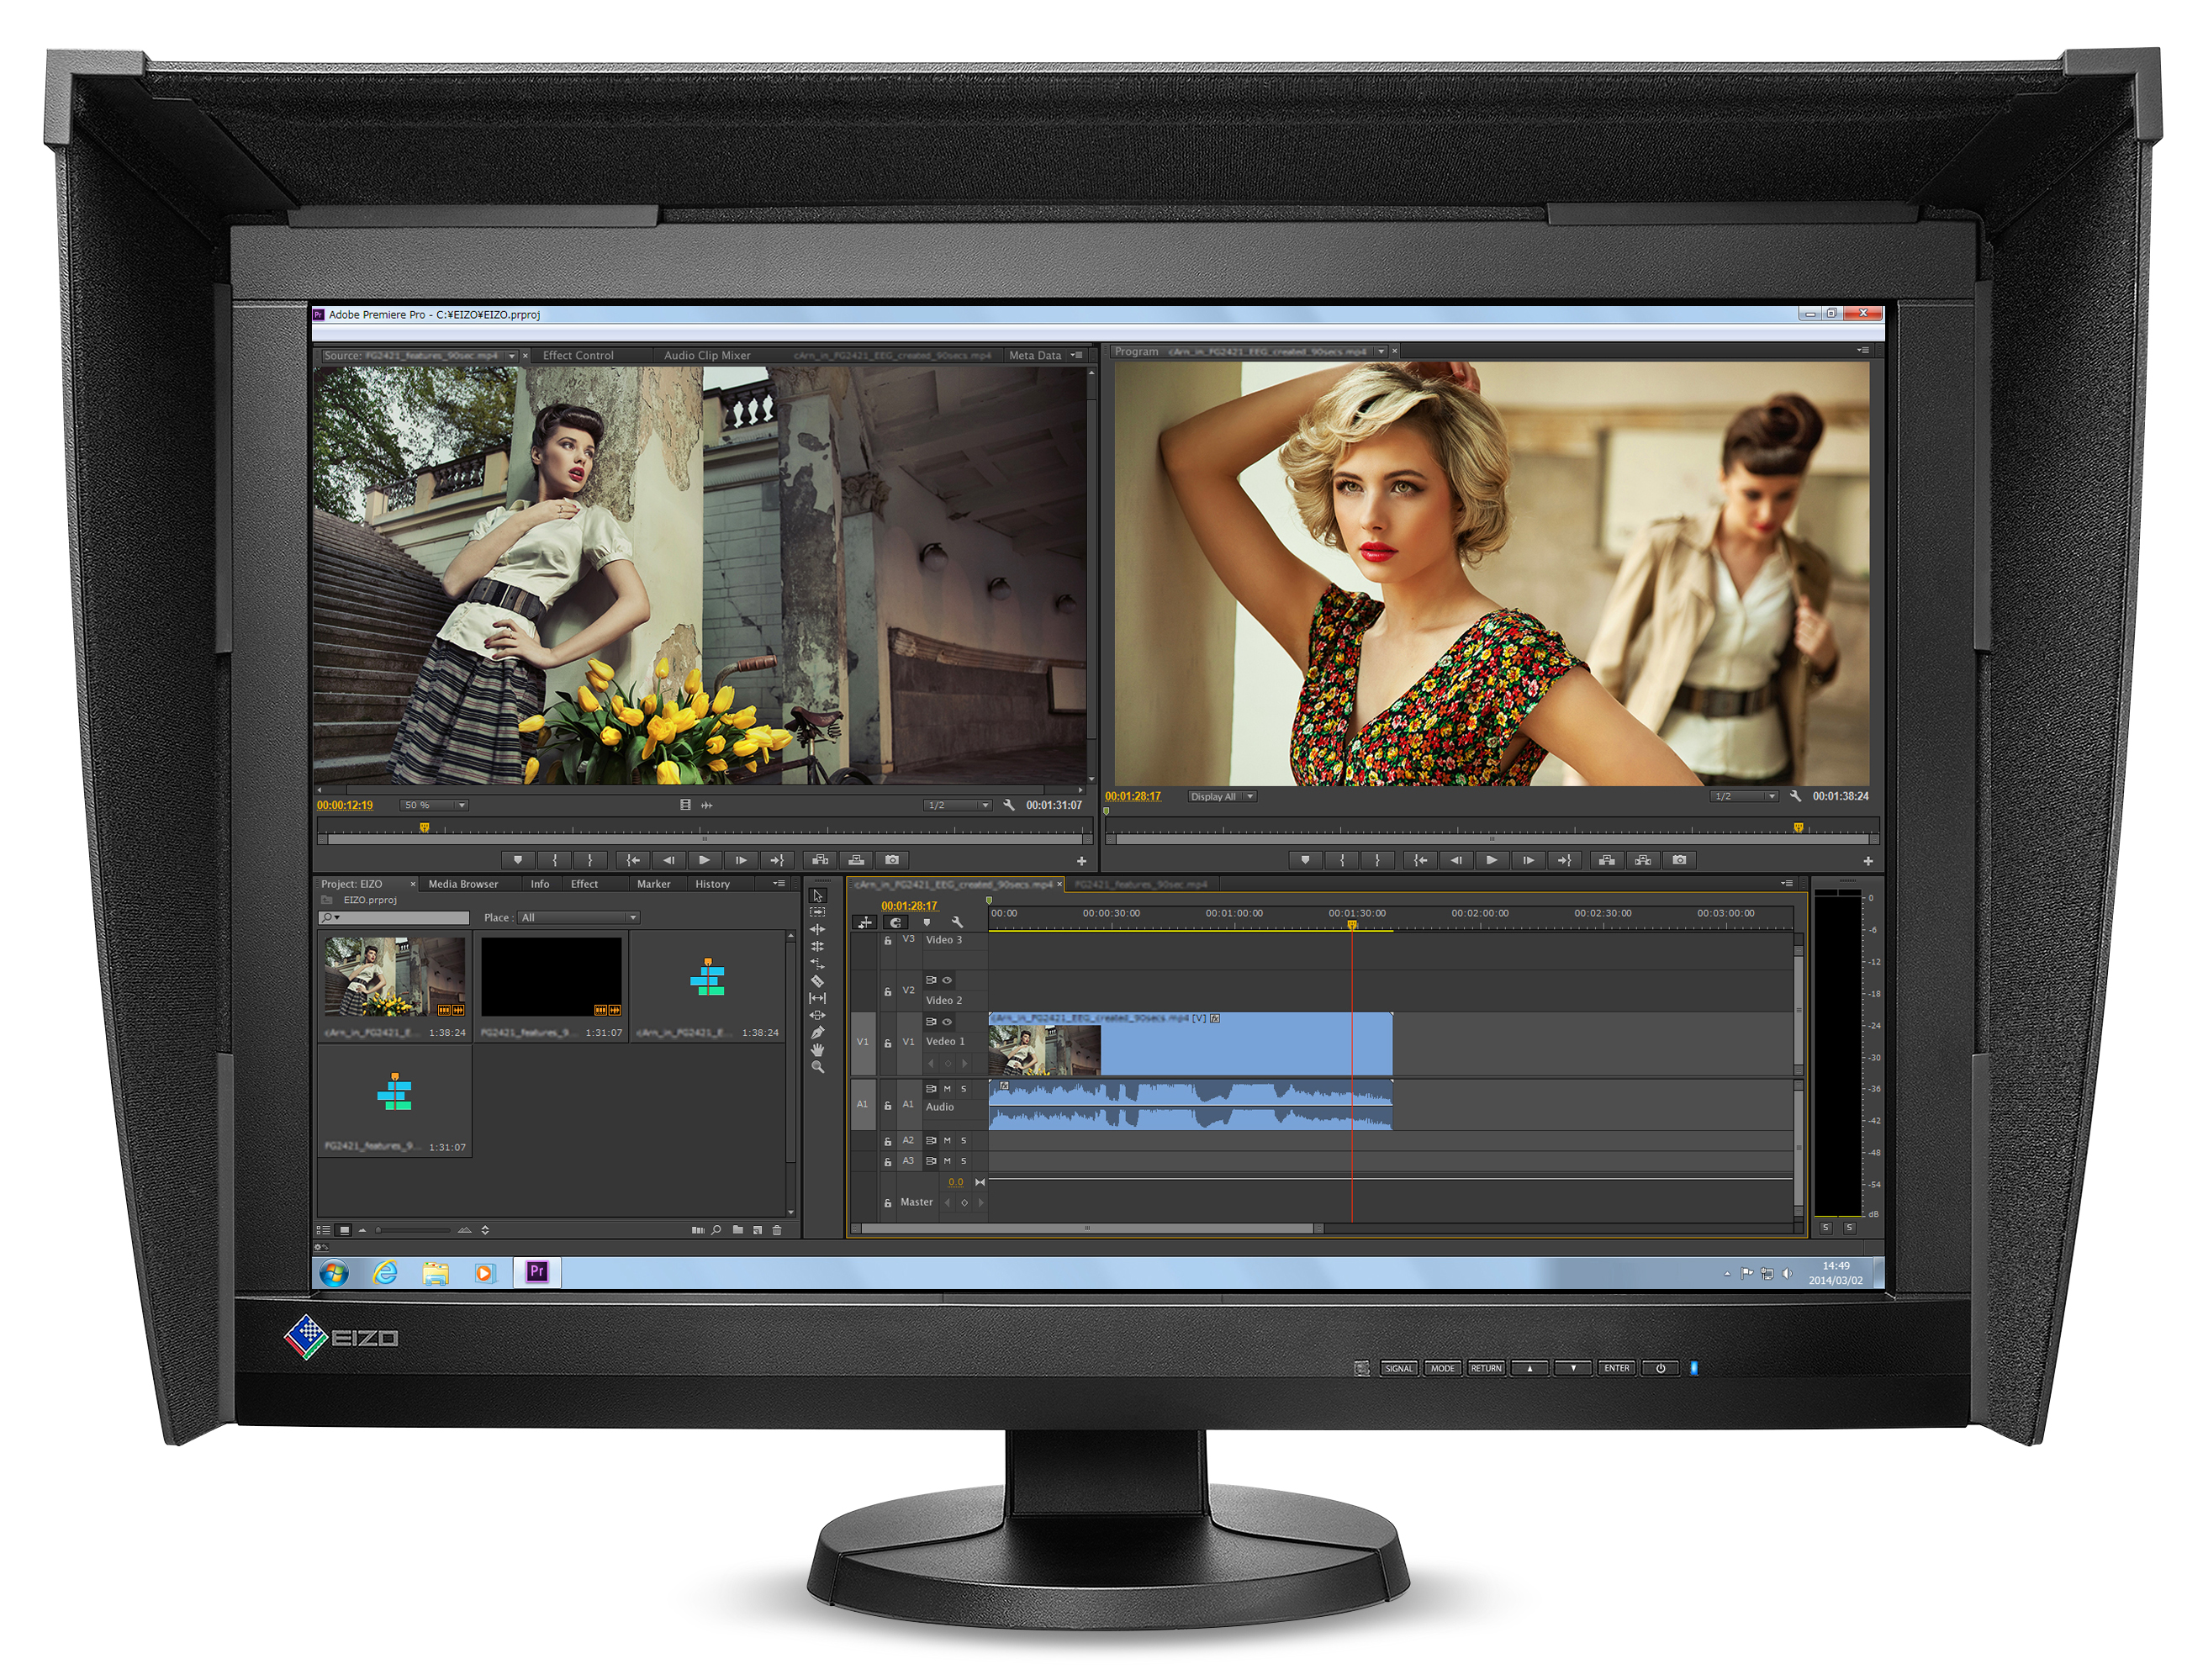Image resolution: width=2203 pixels, height=1680 pixels.
Task: Click Drag Audio Only waveform icon
Action: 706,805
